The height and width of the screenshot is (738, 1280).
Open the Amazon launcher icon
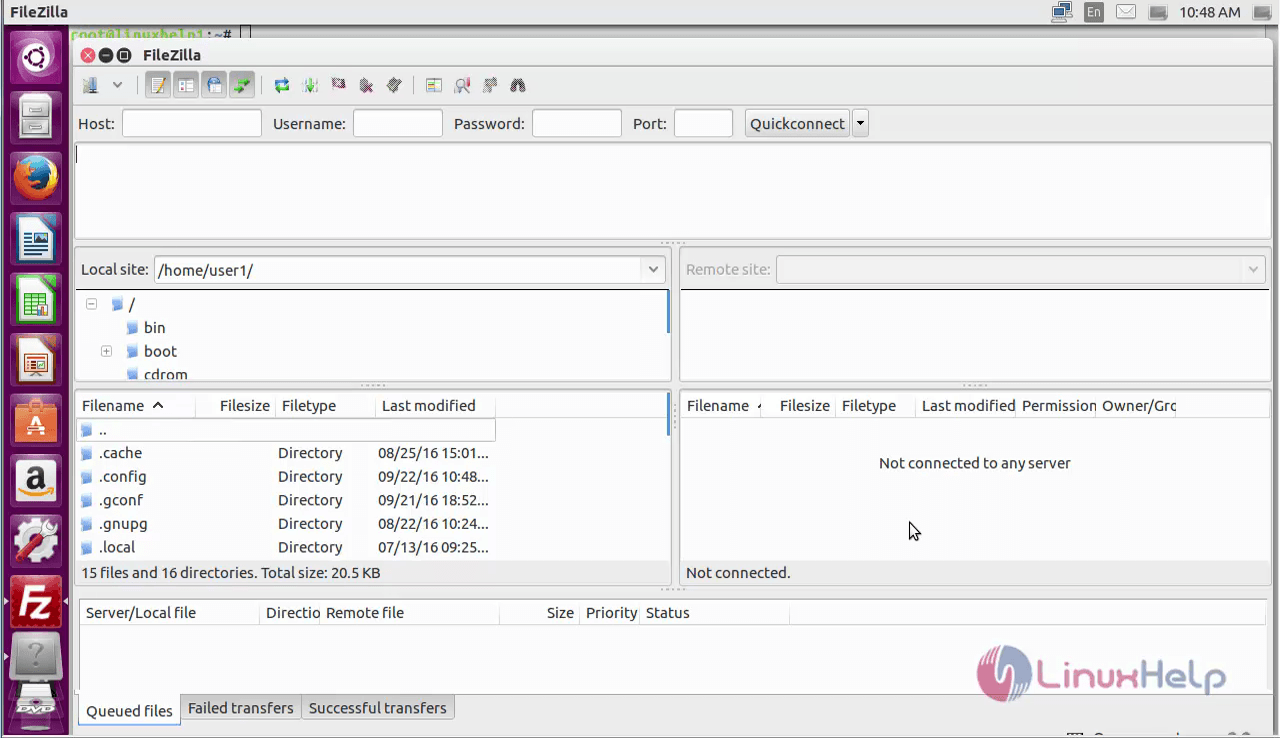pos(37,482)
